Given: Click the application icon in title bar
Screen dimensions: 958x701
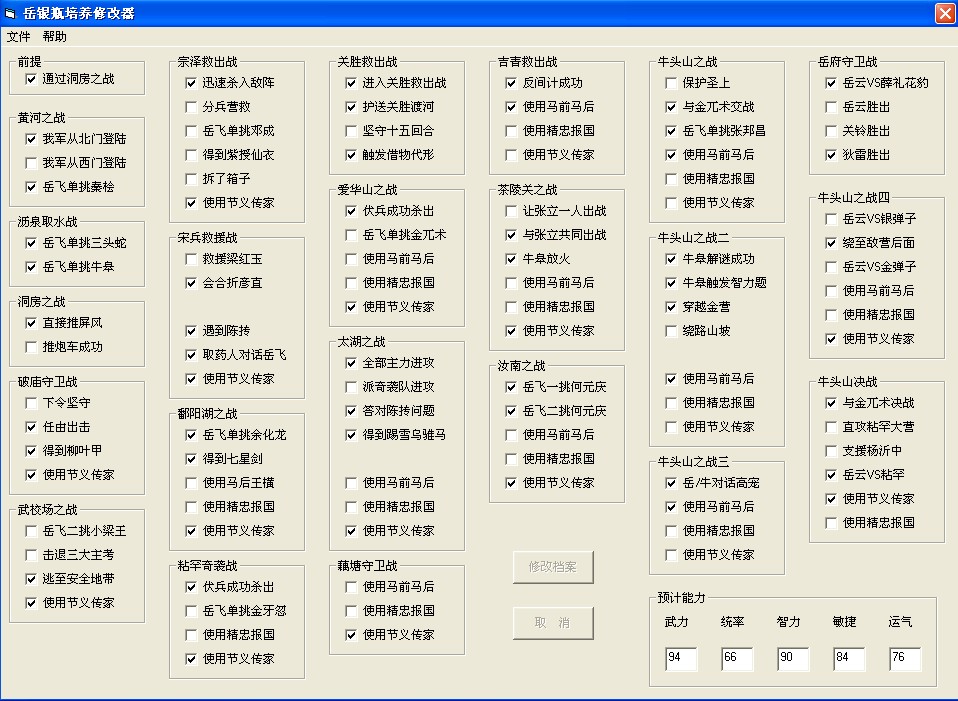Looking at the screenshot, I should tap(10, 13).
